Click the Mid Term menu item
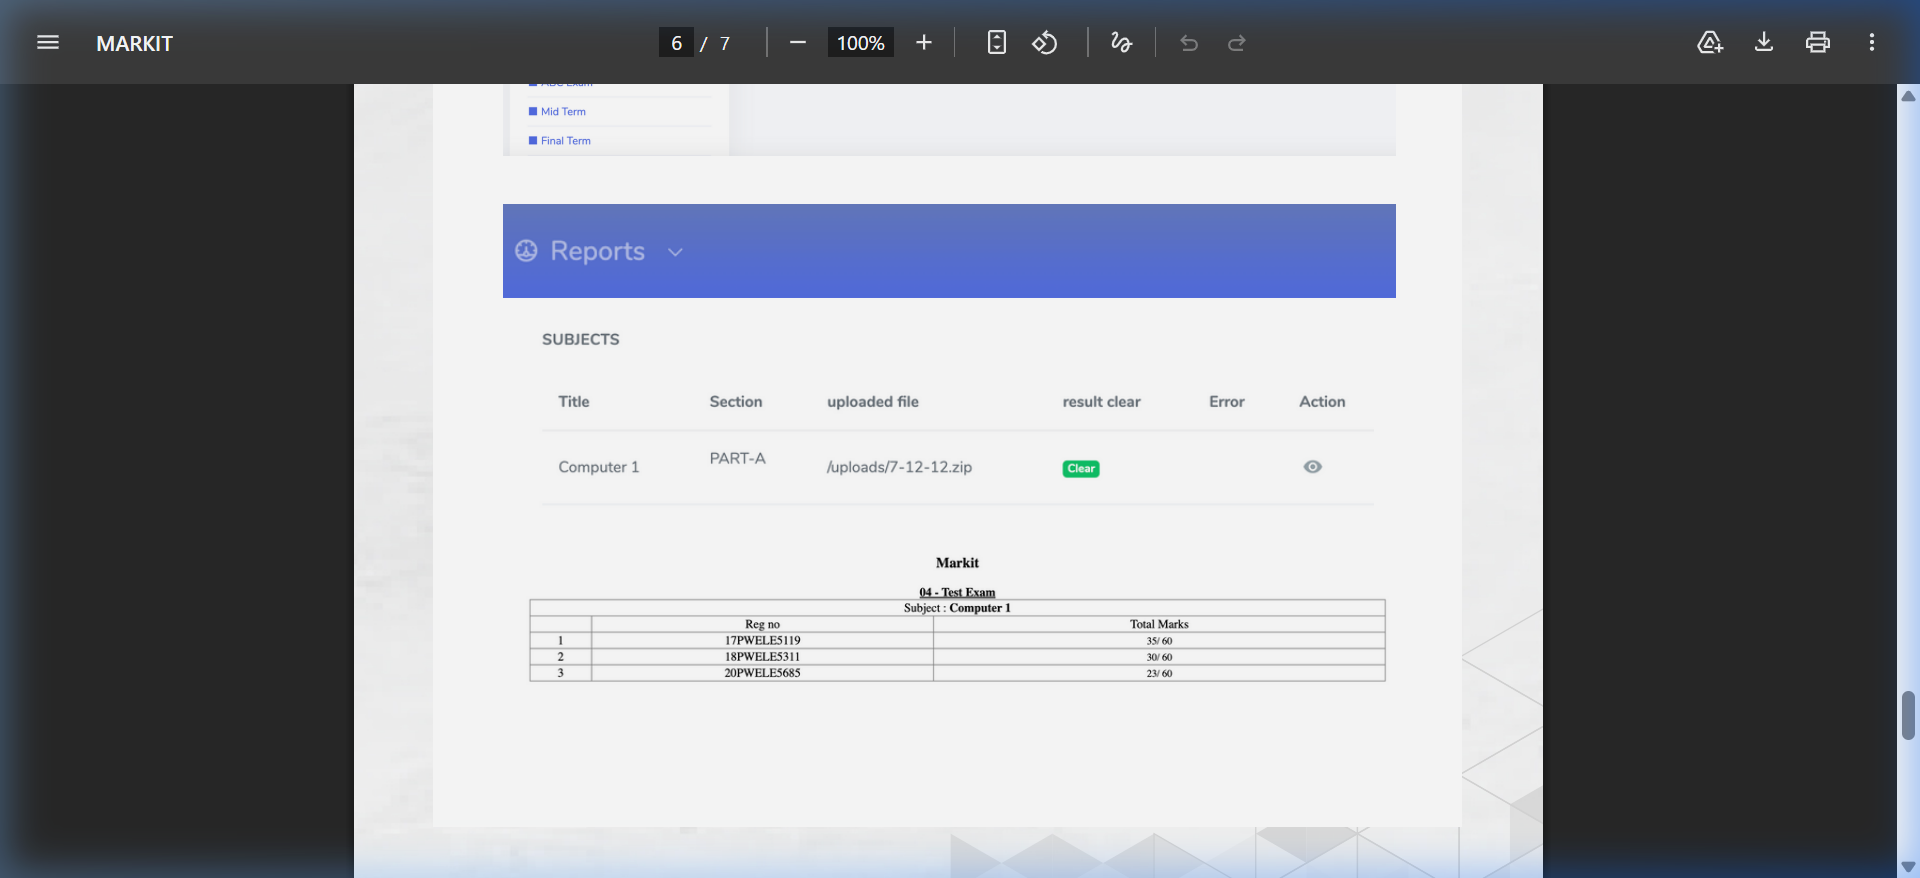The height and width of the screenshot is (878, 1920). click(x=563, y=112)
